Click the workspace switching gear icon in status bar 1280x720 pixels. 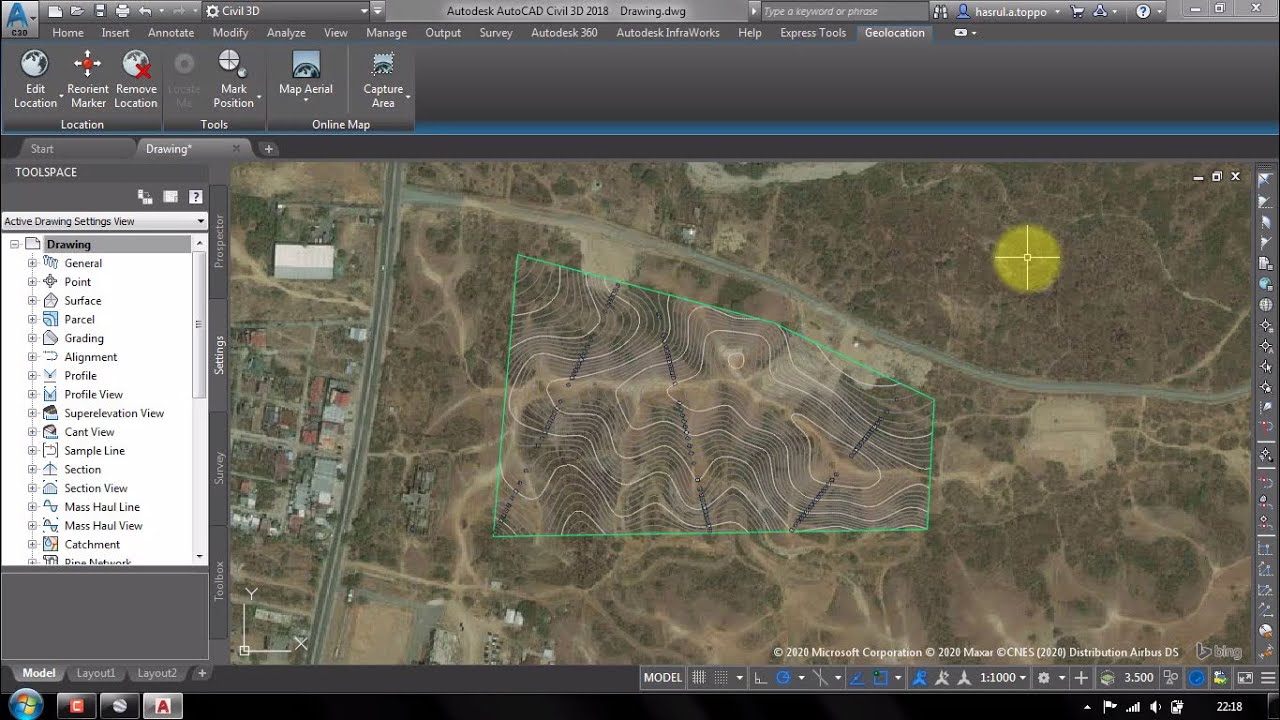(1044, 677)
